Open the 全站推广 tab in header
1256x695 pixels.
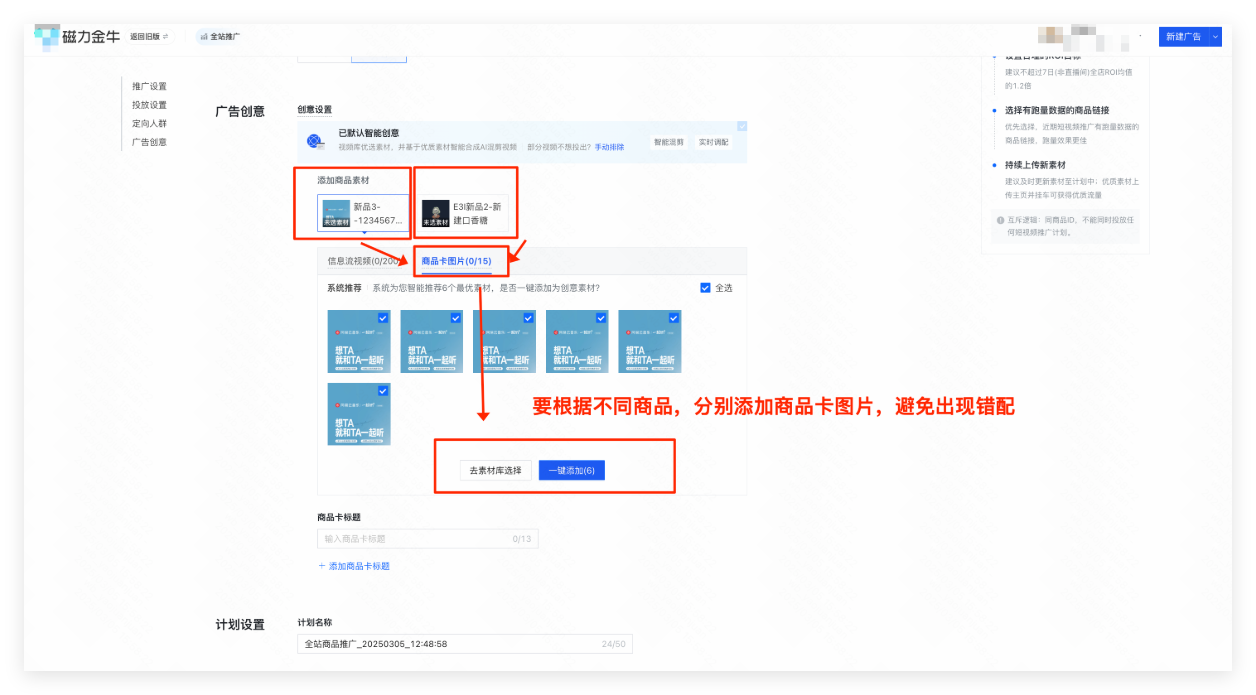[x=219, y=37]
